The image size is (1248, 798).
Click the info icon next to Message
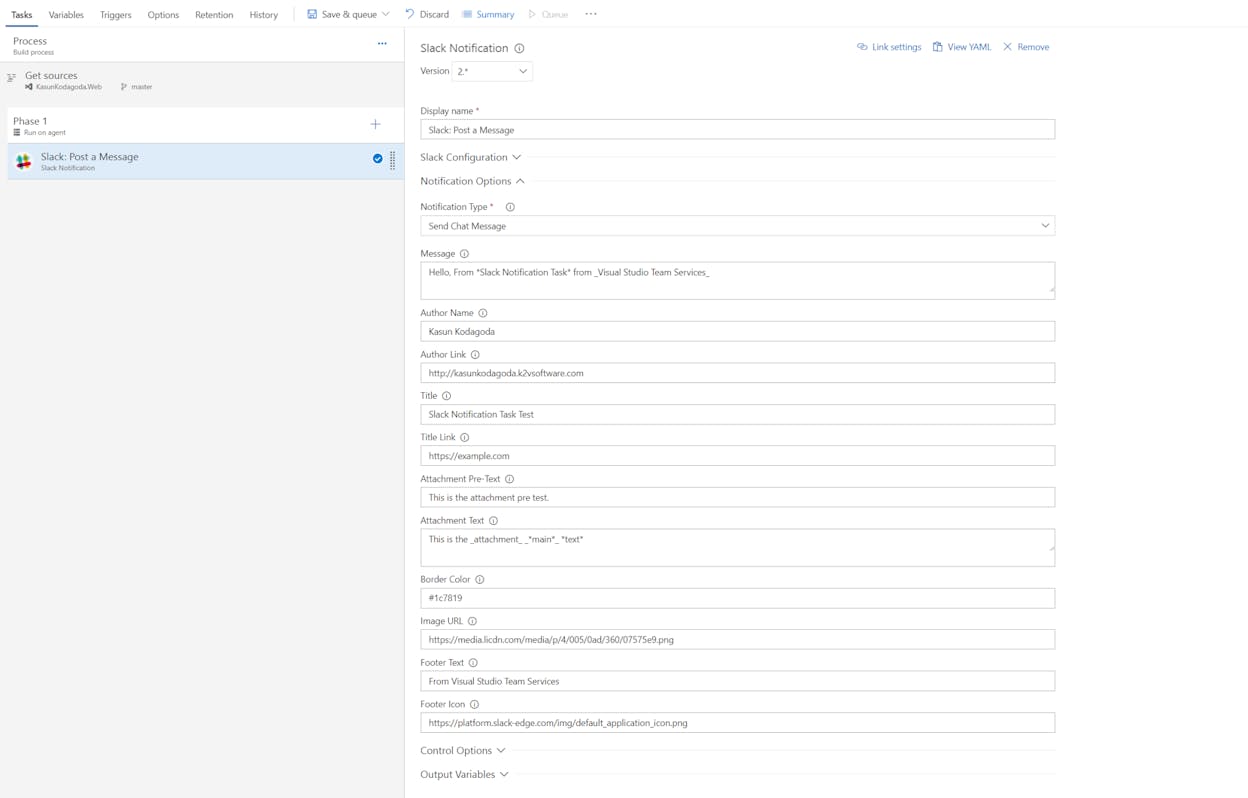coord(464,254)
